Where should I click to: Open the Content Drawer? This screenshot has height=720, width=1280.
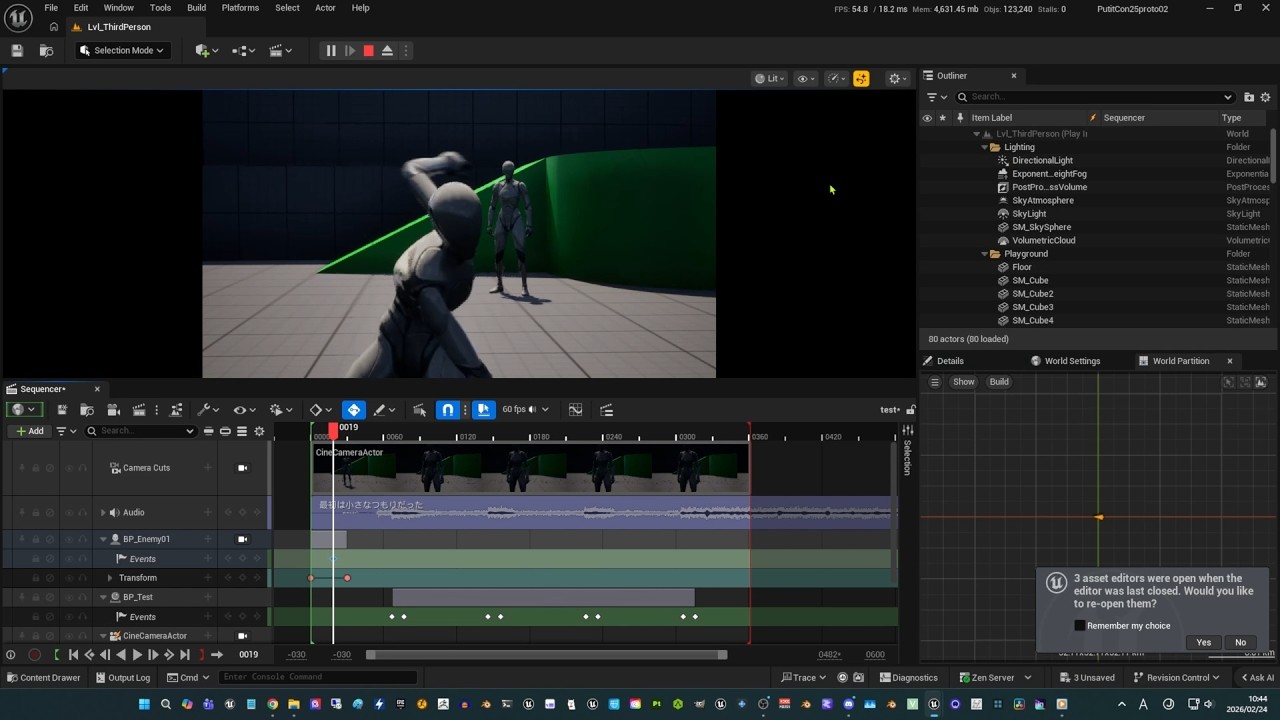tap(43, 677)
